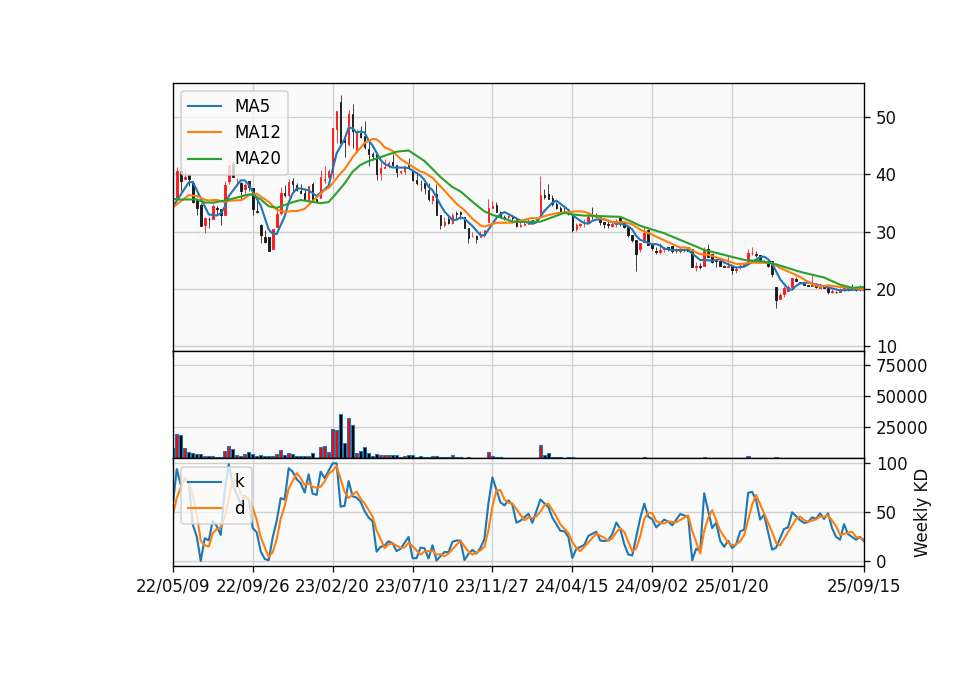Click the 23/02/20 date tick label
The image size is (960, 690).
(x=332, y=586)
